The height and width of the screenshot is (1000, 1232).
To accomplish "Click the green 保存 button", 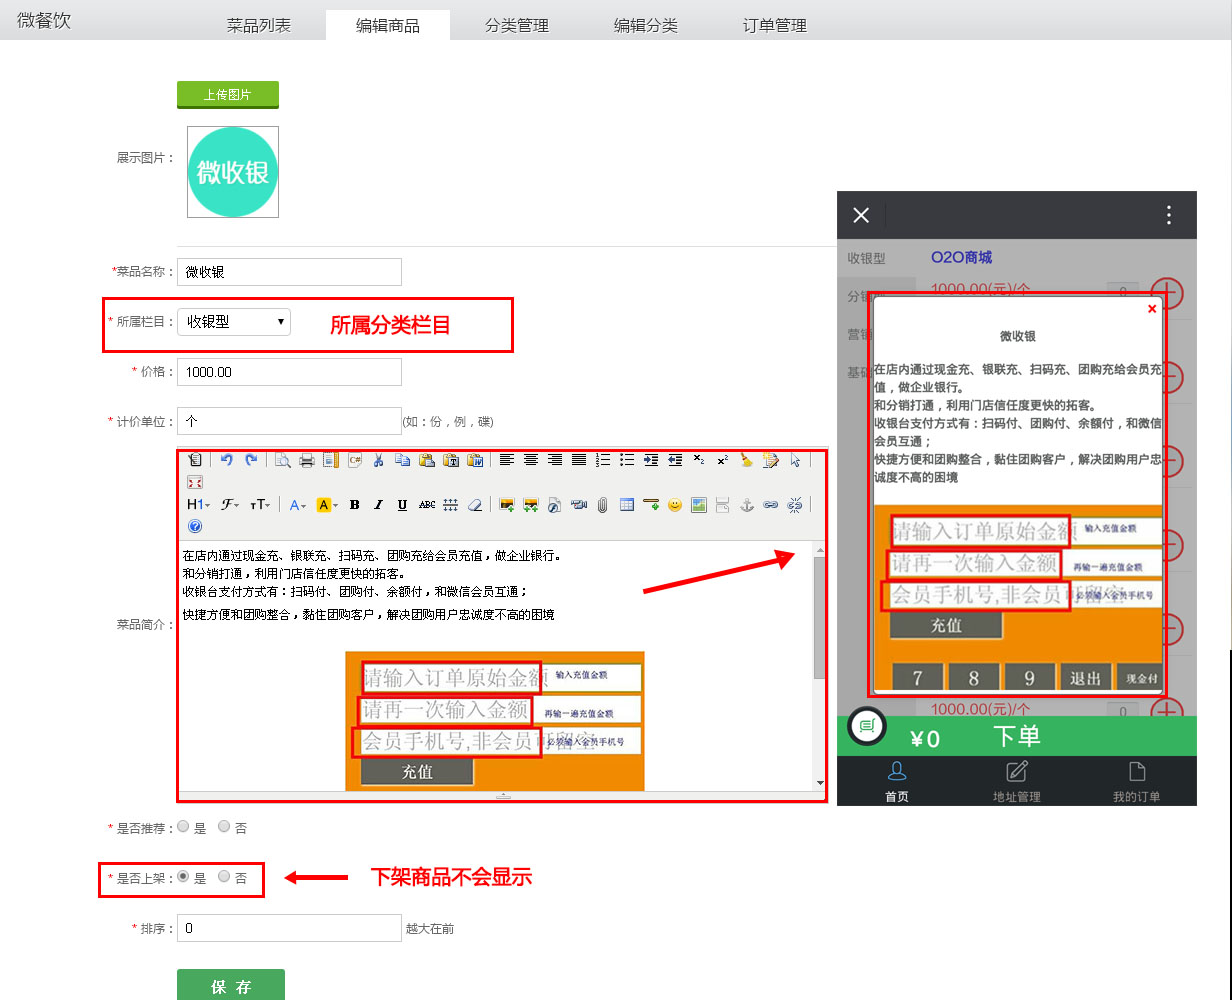I will coord(231,986).
